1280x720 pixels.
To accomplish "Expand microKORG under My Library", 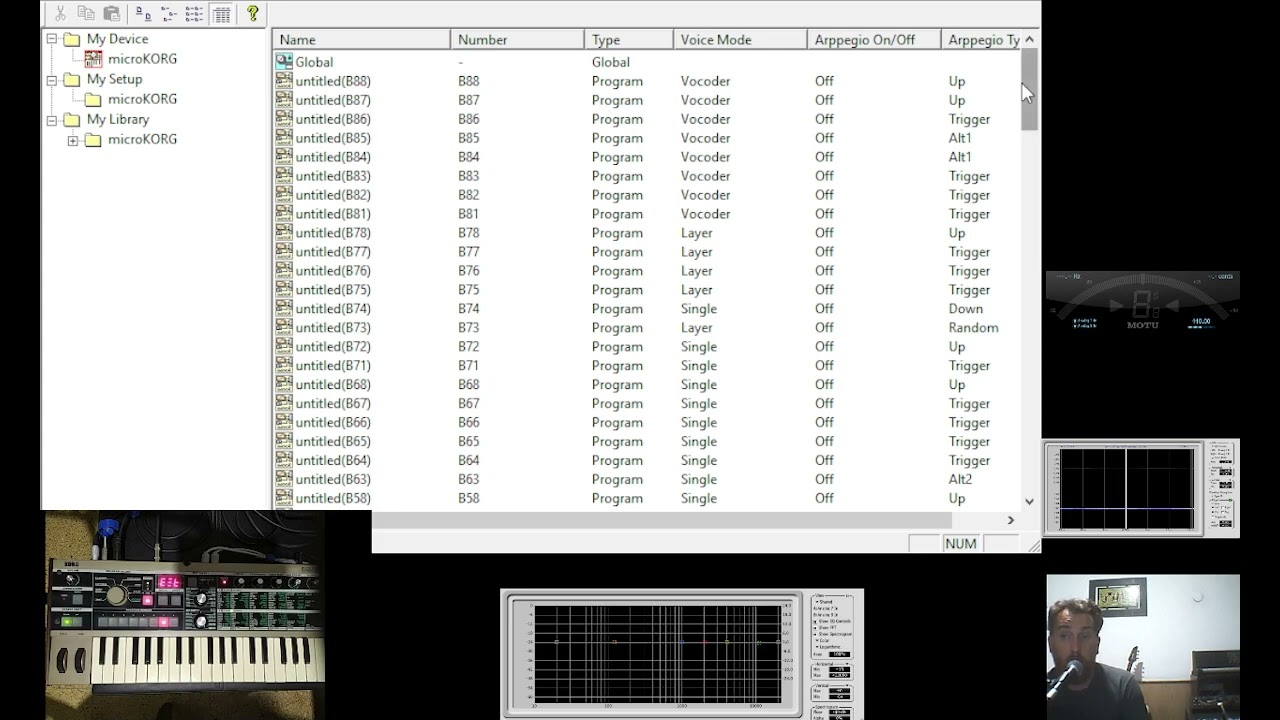I will pos(73,140).
